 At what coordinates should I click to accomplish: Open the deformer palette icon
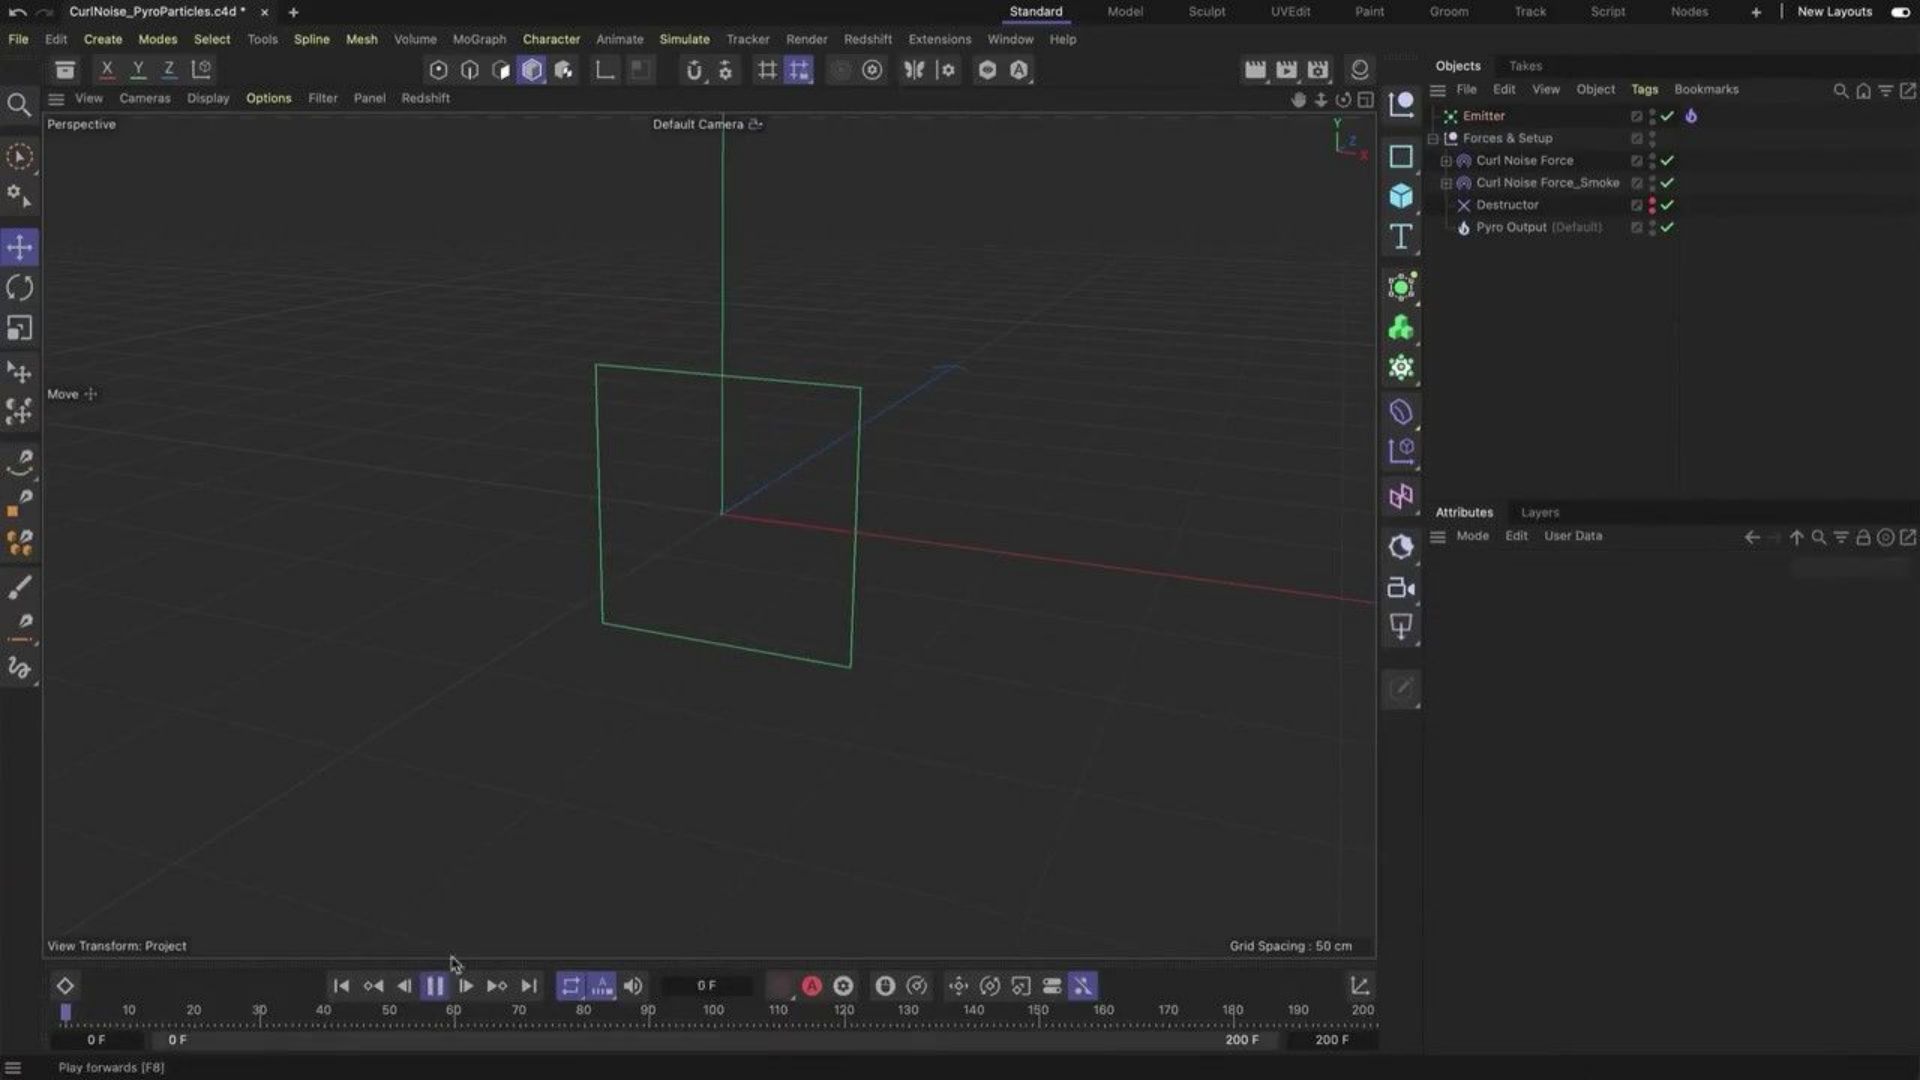(1401, 412)
